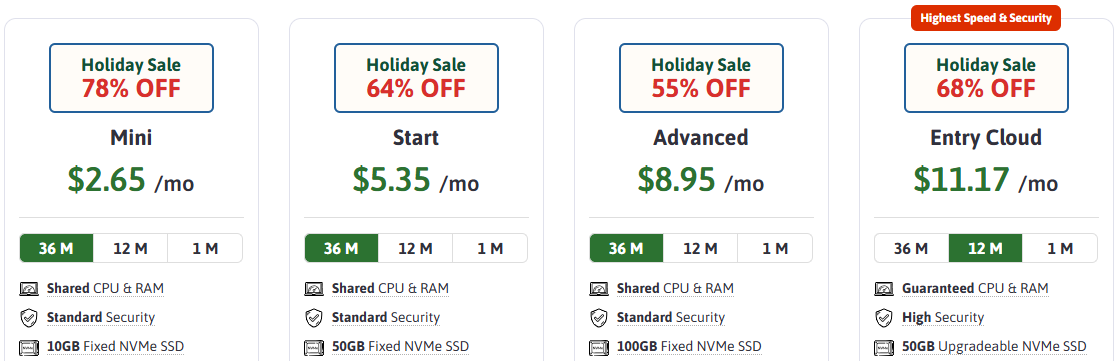Select 36 M term on Start plan

[341, 249]
